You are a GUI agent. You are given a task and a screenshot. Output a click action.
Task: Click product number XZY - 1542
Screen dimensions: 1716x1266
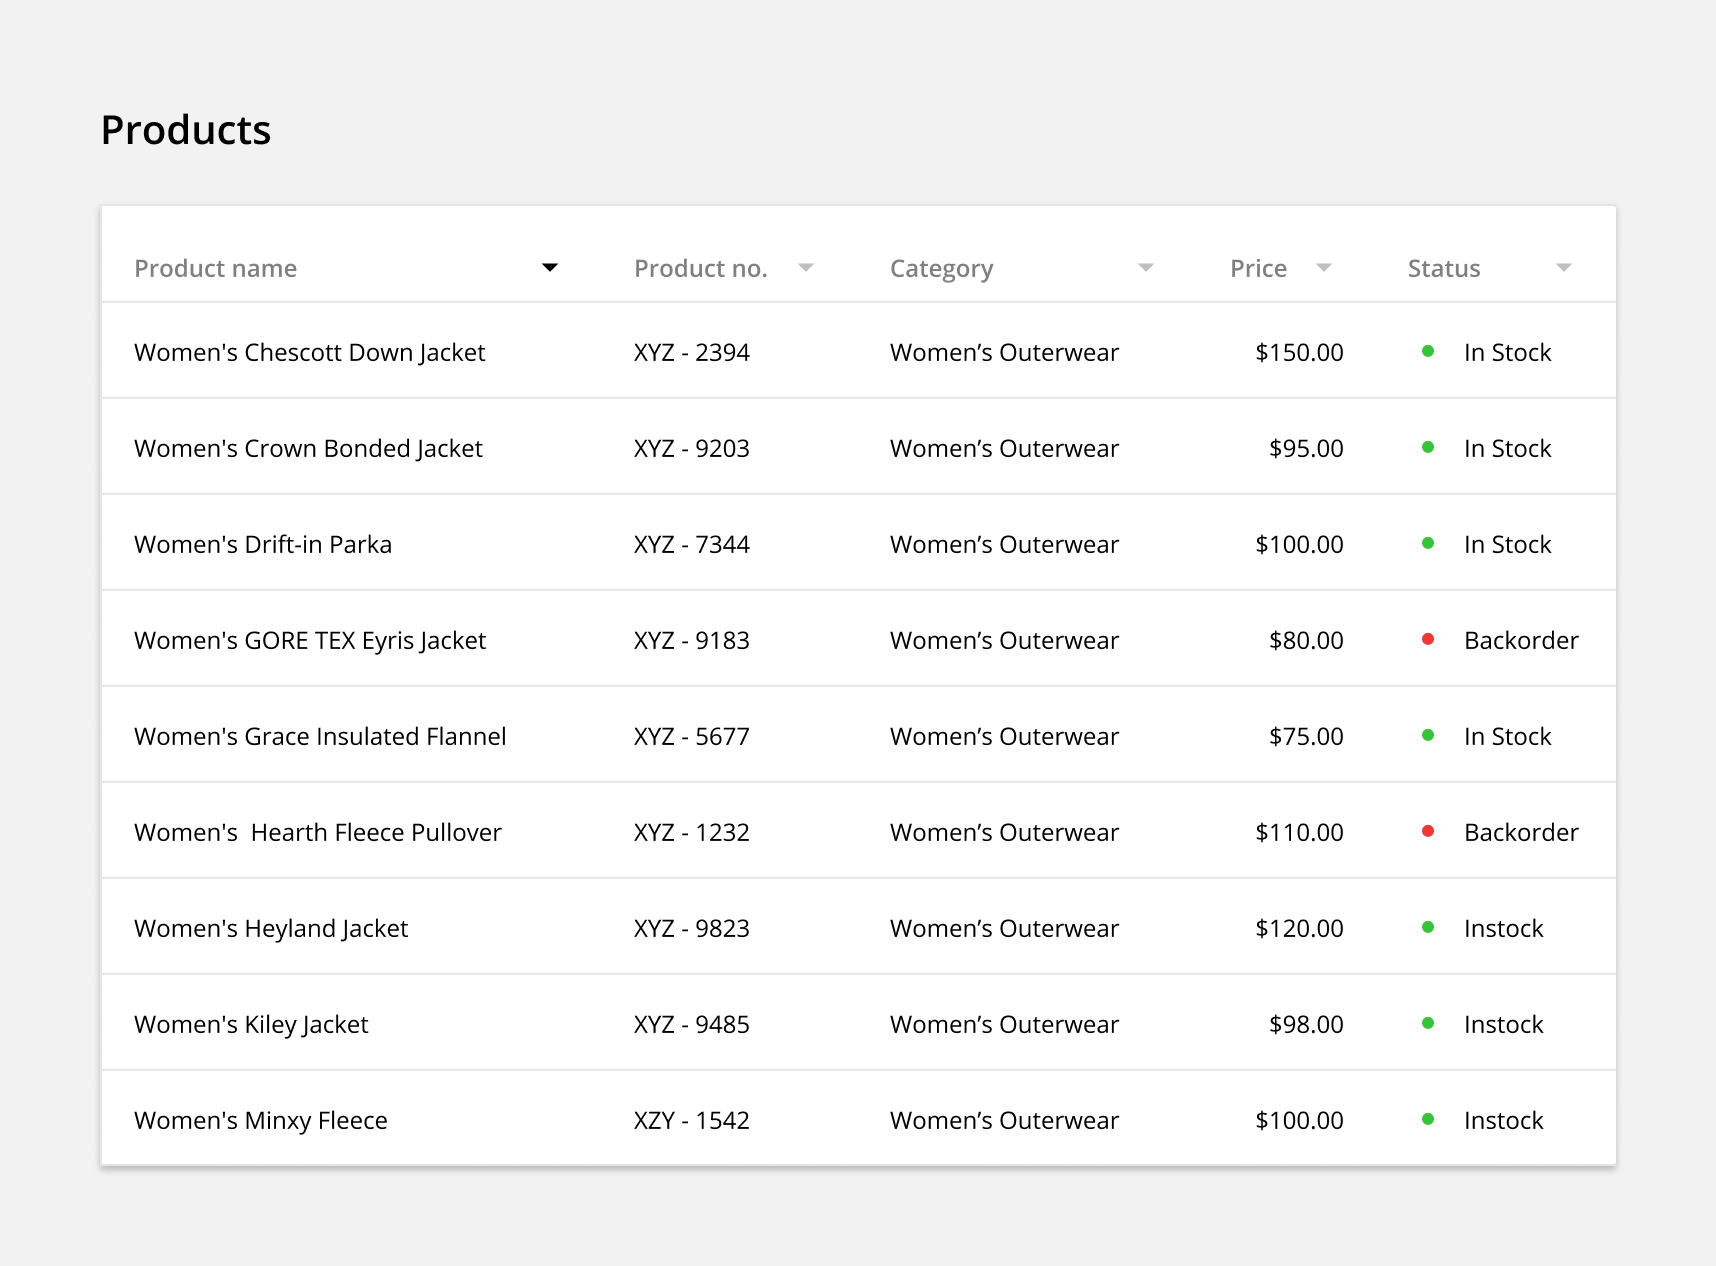(692, 1120)
